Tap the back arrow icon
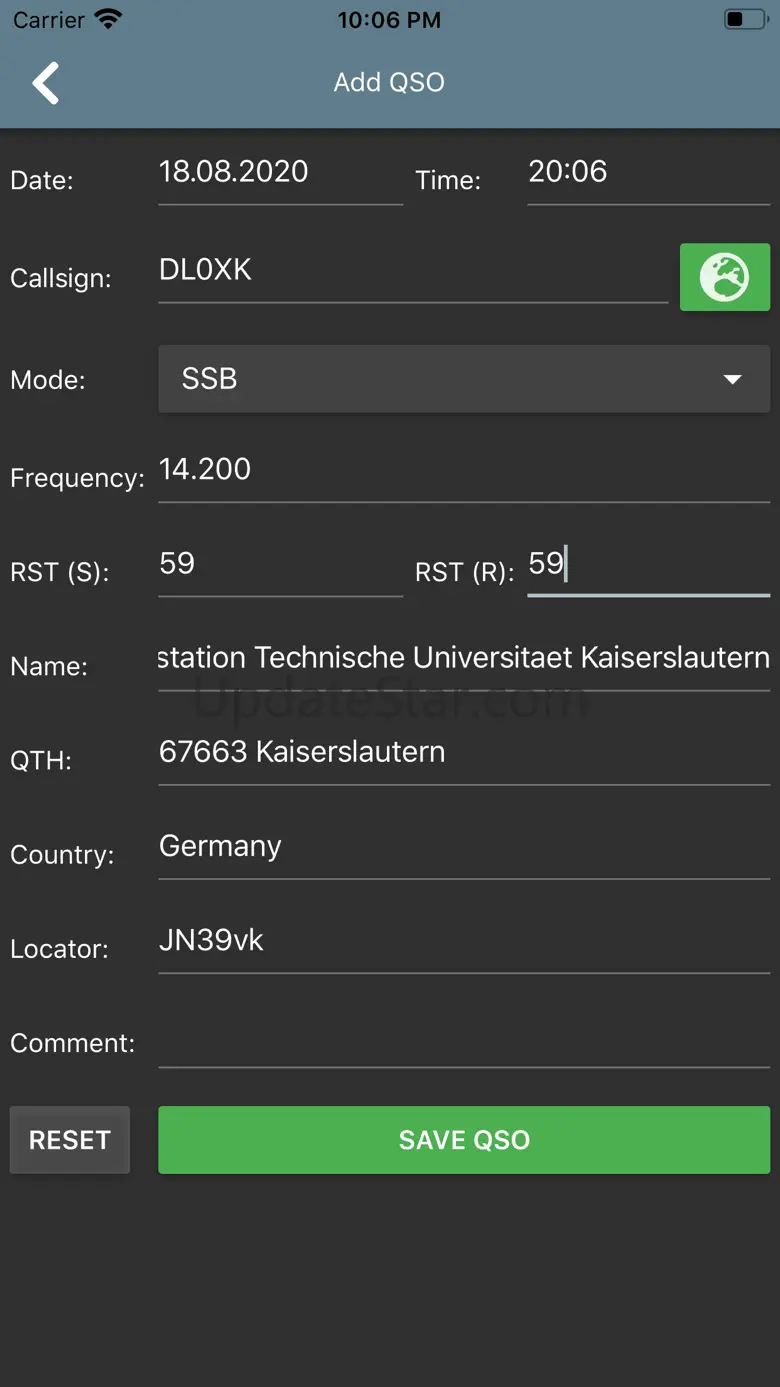Image resolution: width=780 pixels, height=1387 pixels. coord(46,83)
